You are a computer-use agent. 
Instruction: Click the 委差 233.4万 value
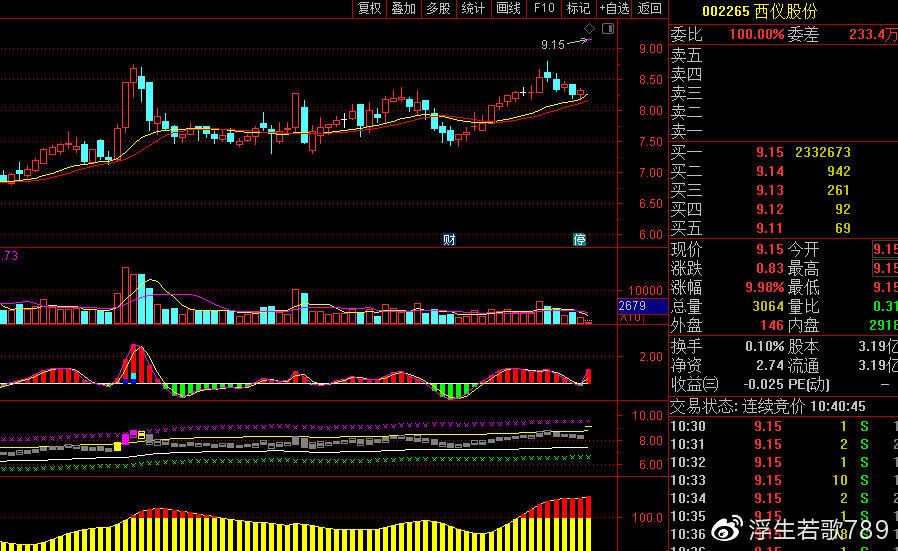tap(873, 34)
